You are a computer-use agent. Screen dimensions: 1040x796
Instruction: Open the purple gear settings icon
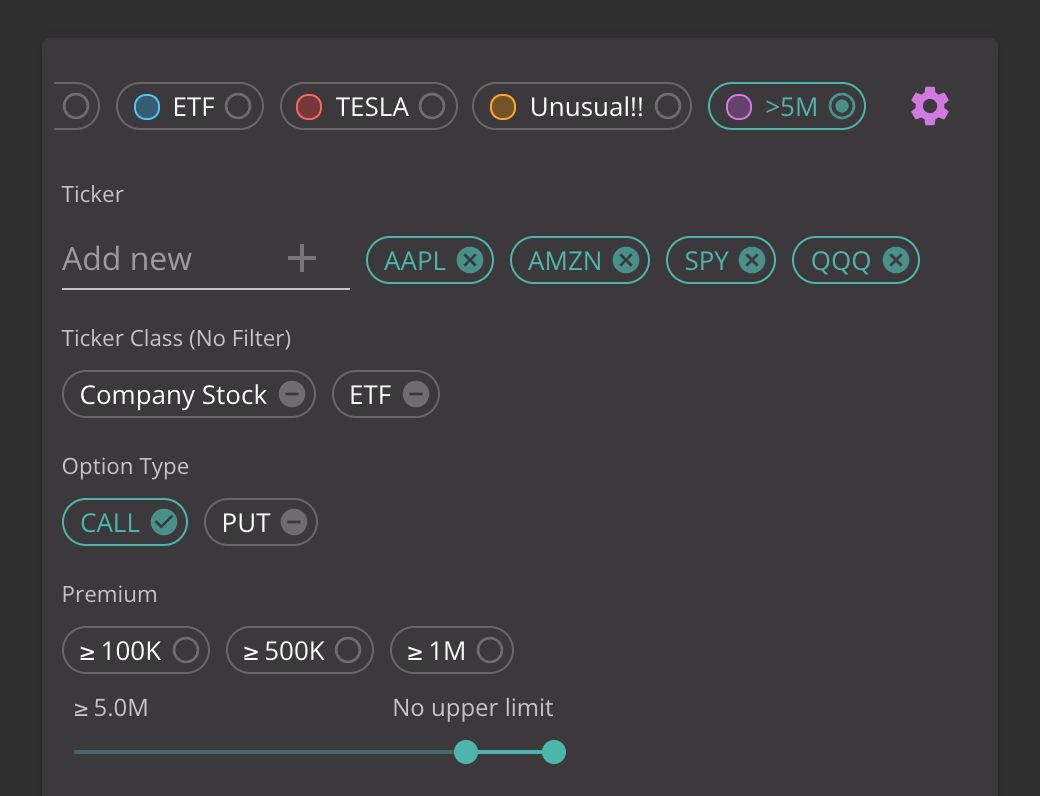pos(930,106)
